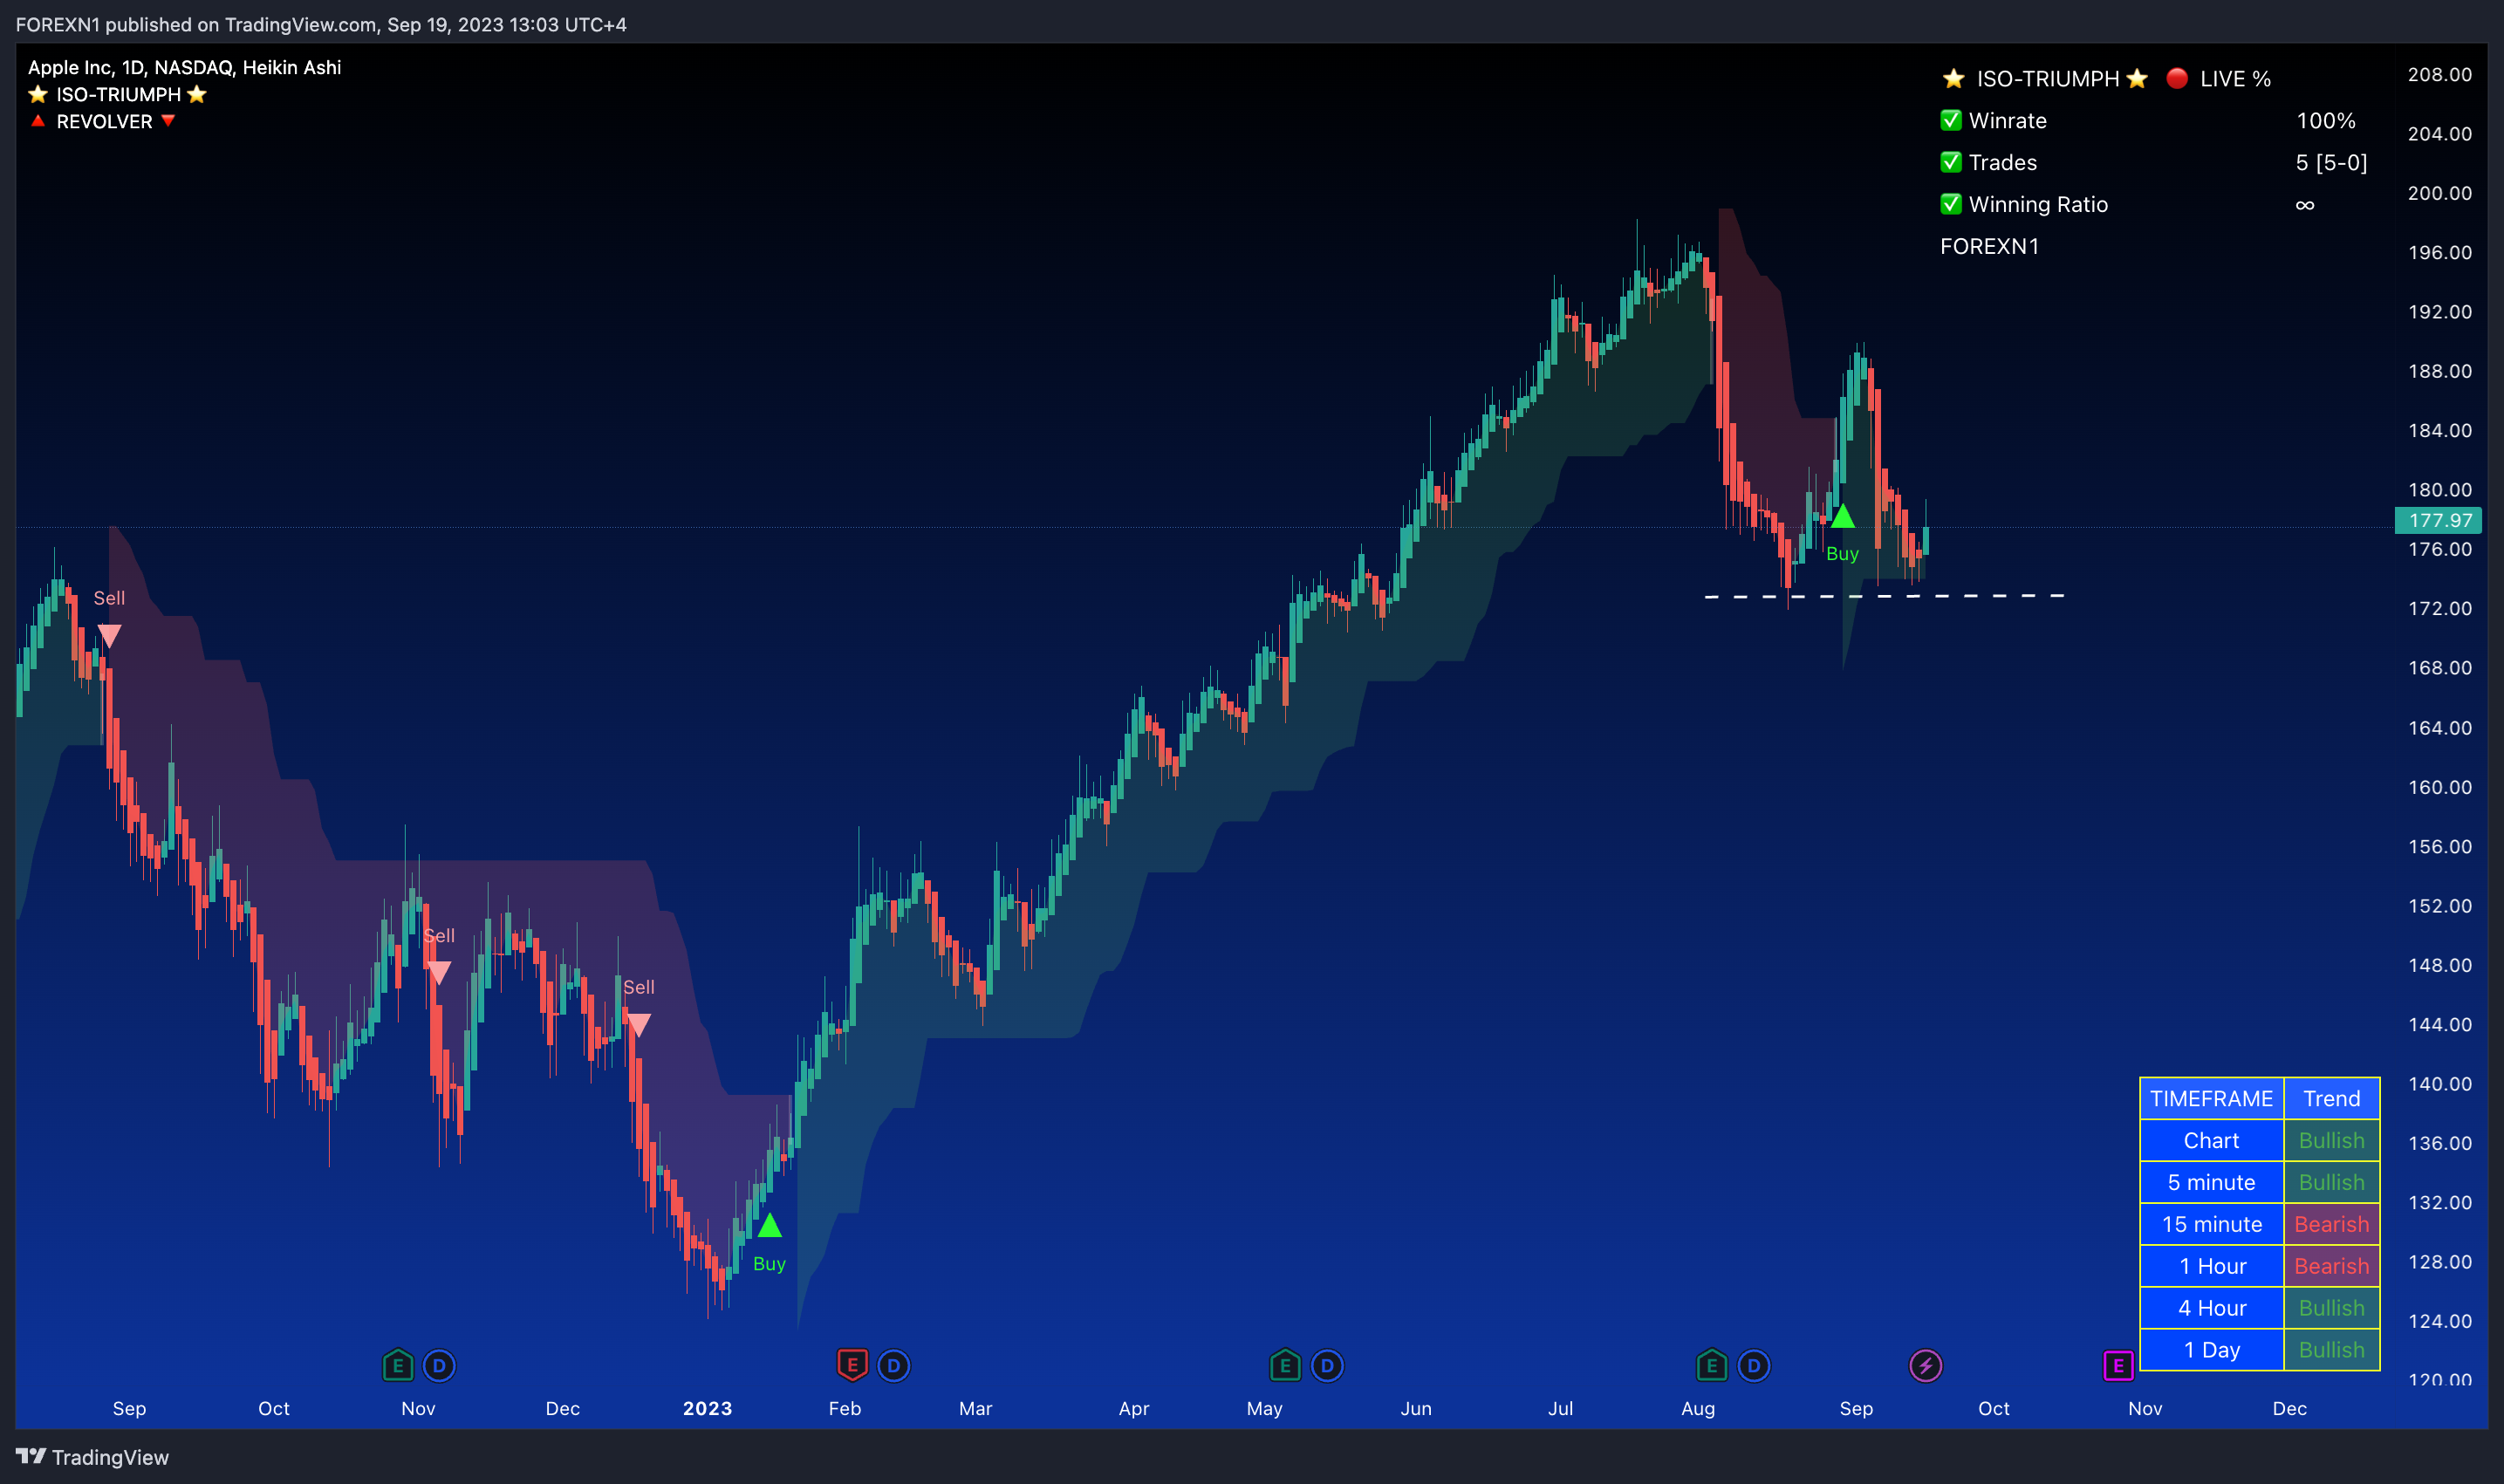Click the green checkmark beside Trades
This screenshot has height=1484, width=2504.
click(1951, 162)
